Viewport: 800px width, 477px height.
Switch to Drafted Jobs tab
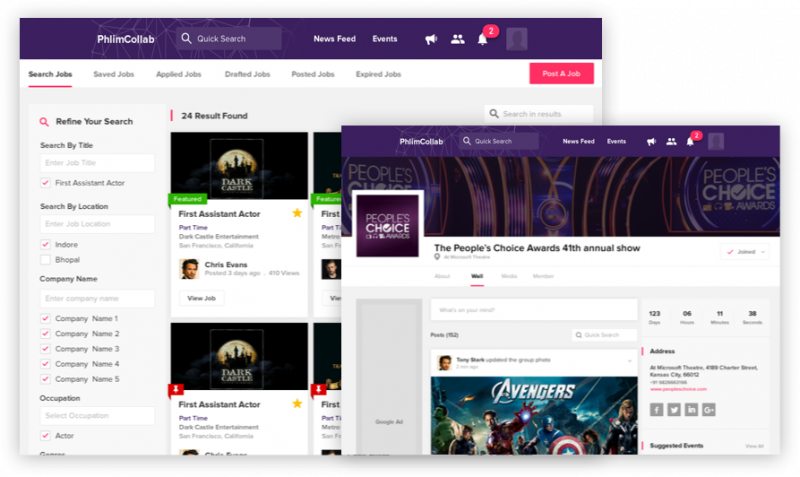tap(247, 74)
